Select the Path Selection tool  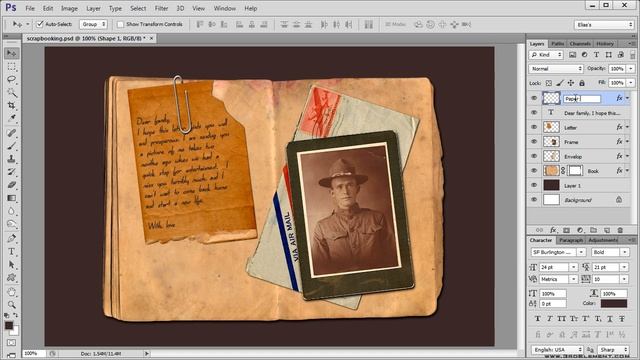pos(11,264)
